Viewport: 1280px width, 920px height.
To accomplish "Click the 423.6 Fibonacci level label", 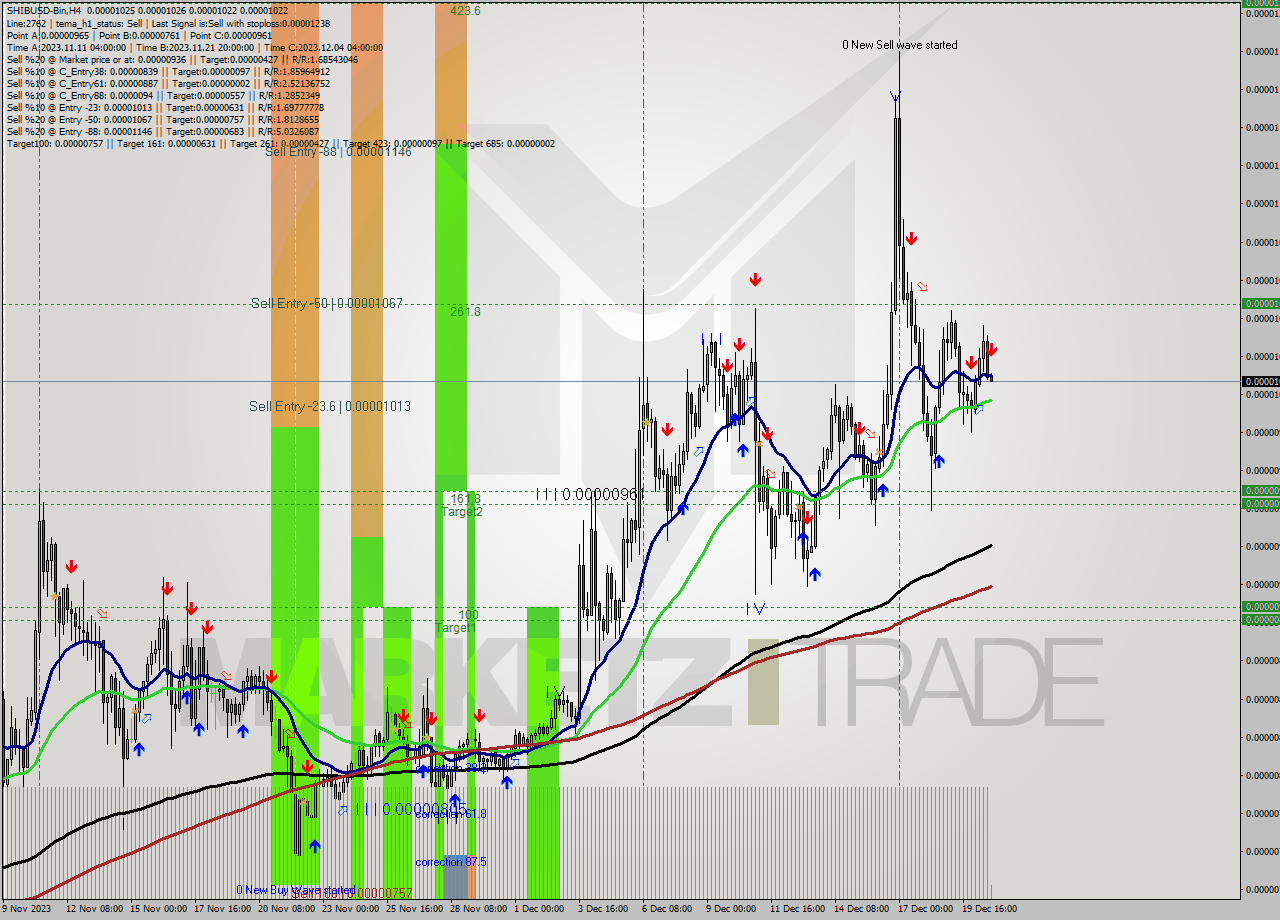I will pyautogui.click(x=465, y=10).
